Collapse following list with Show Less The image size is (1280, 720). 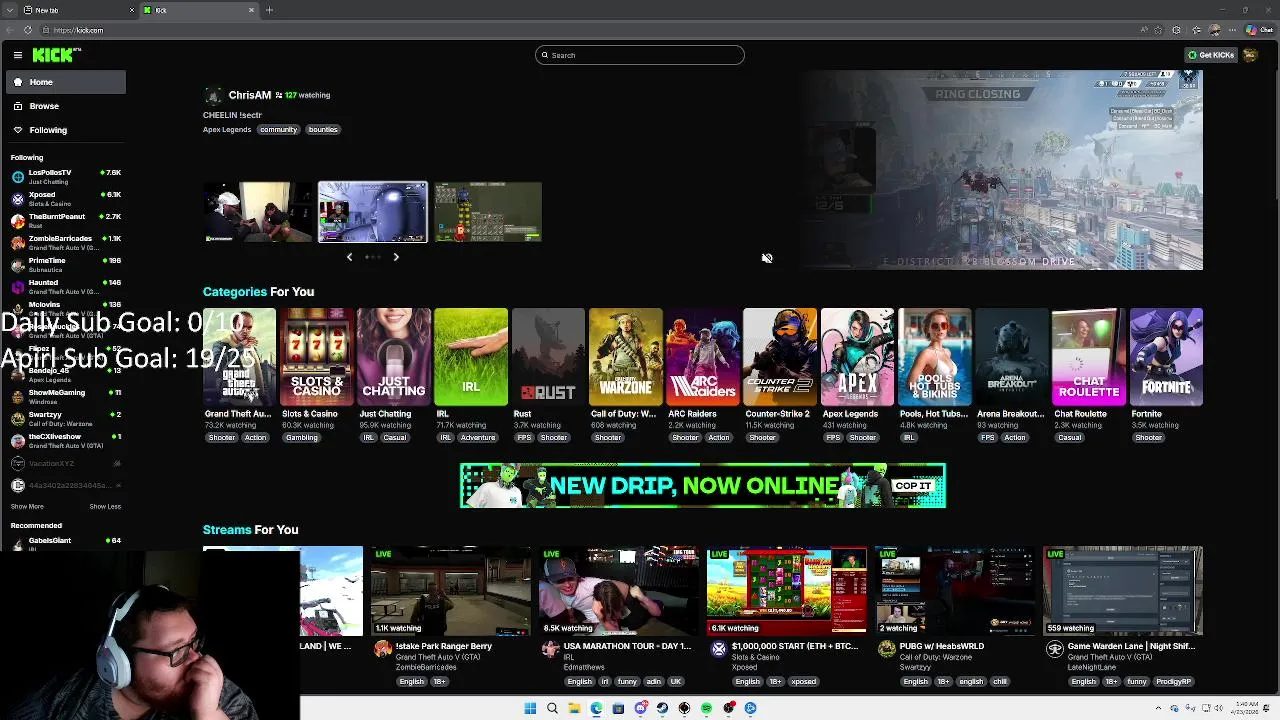[105, 506]
